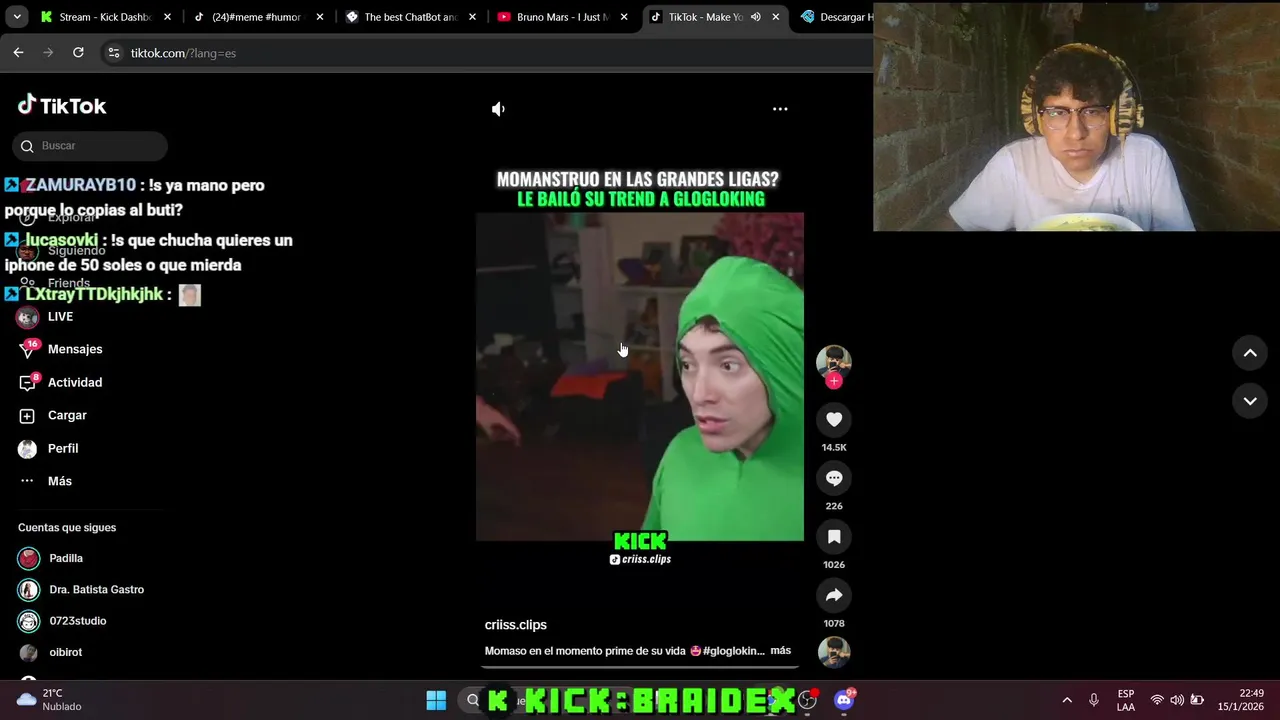This screenshot has height=720, width=1280.
Task: Switch to (24)#meme #humor tab
Action: point(257,17)
